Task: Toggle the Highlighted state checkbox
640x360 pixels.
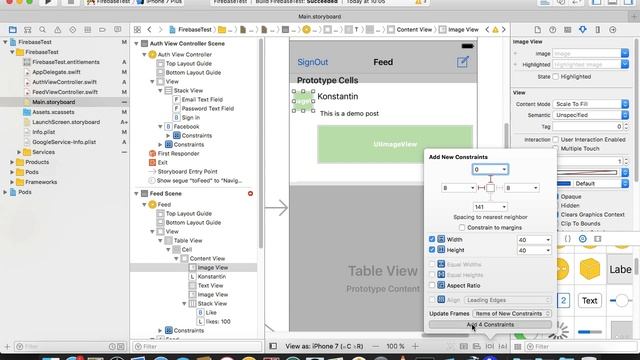Action: 556,77
